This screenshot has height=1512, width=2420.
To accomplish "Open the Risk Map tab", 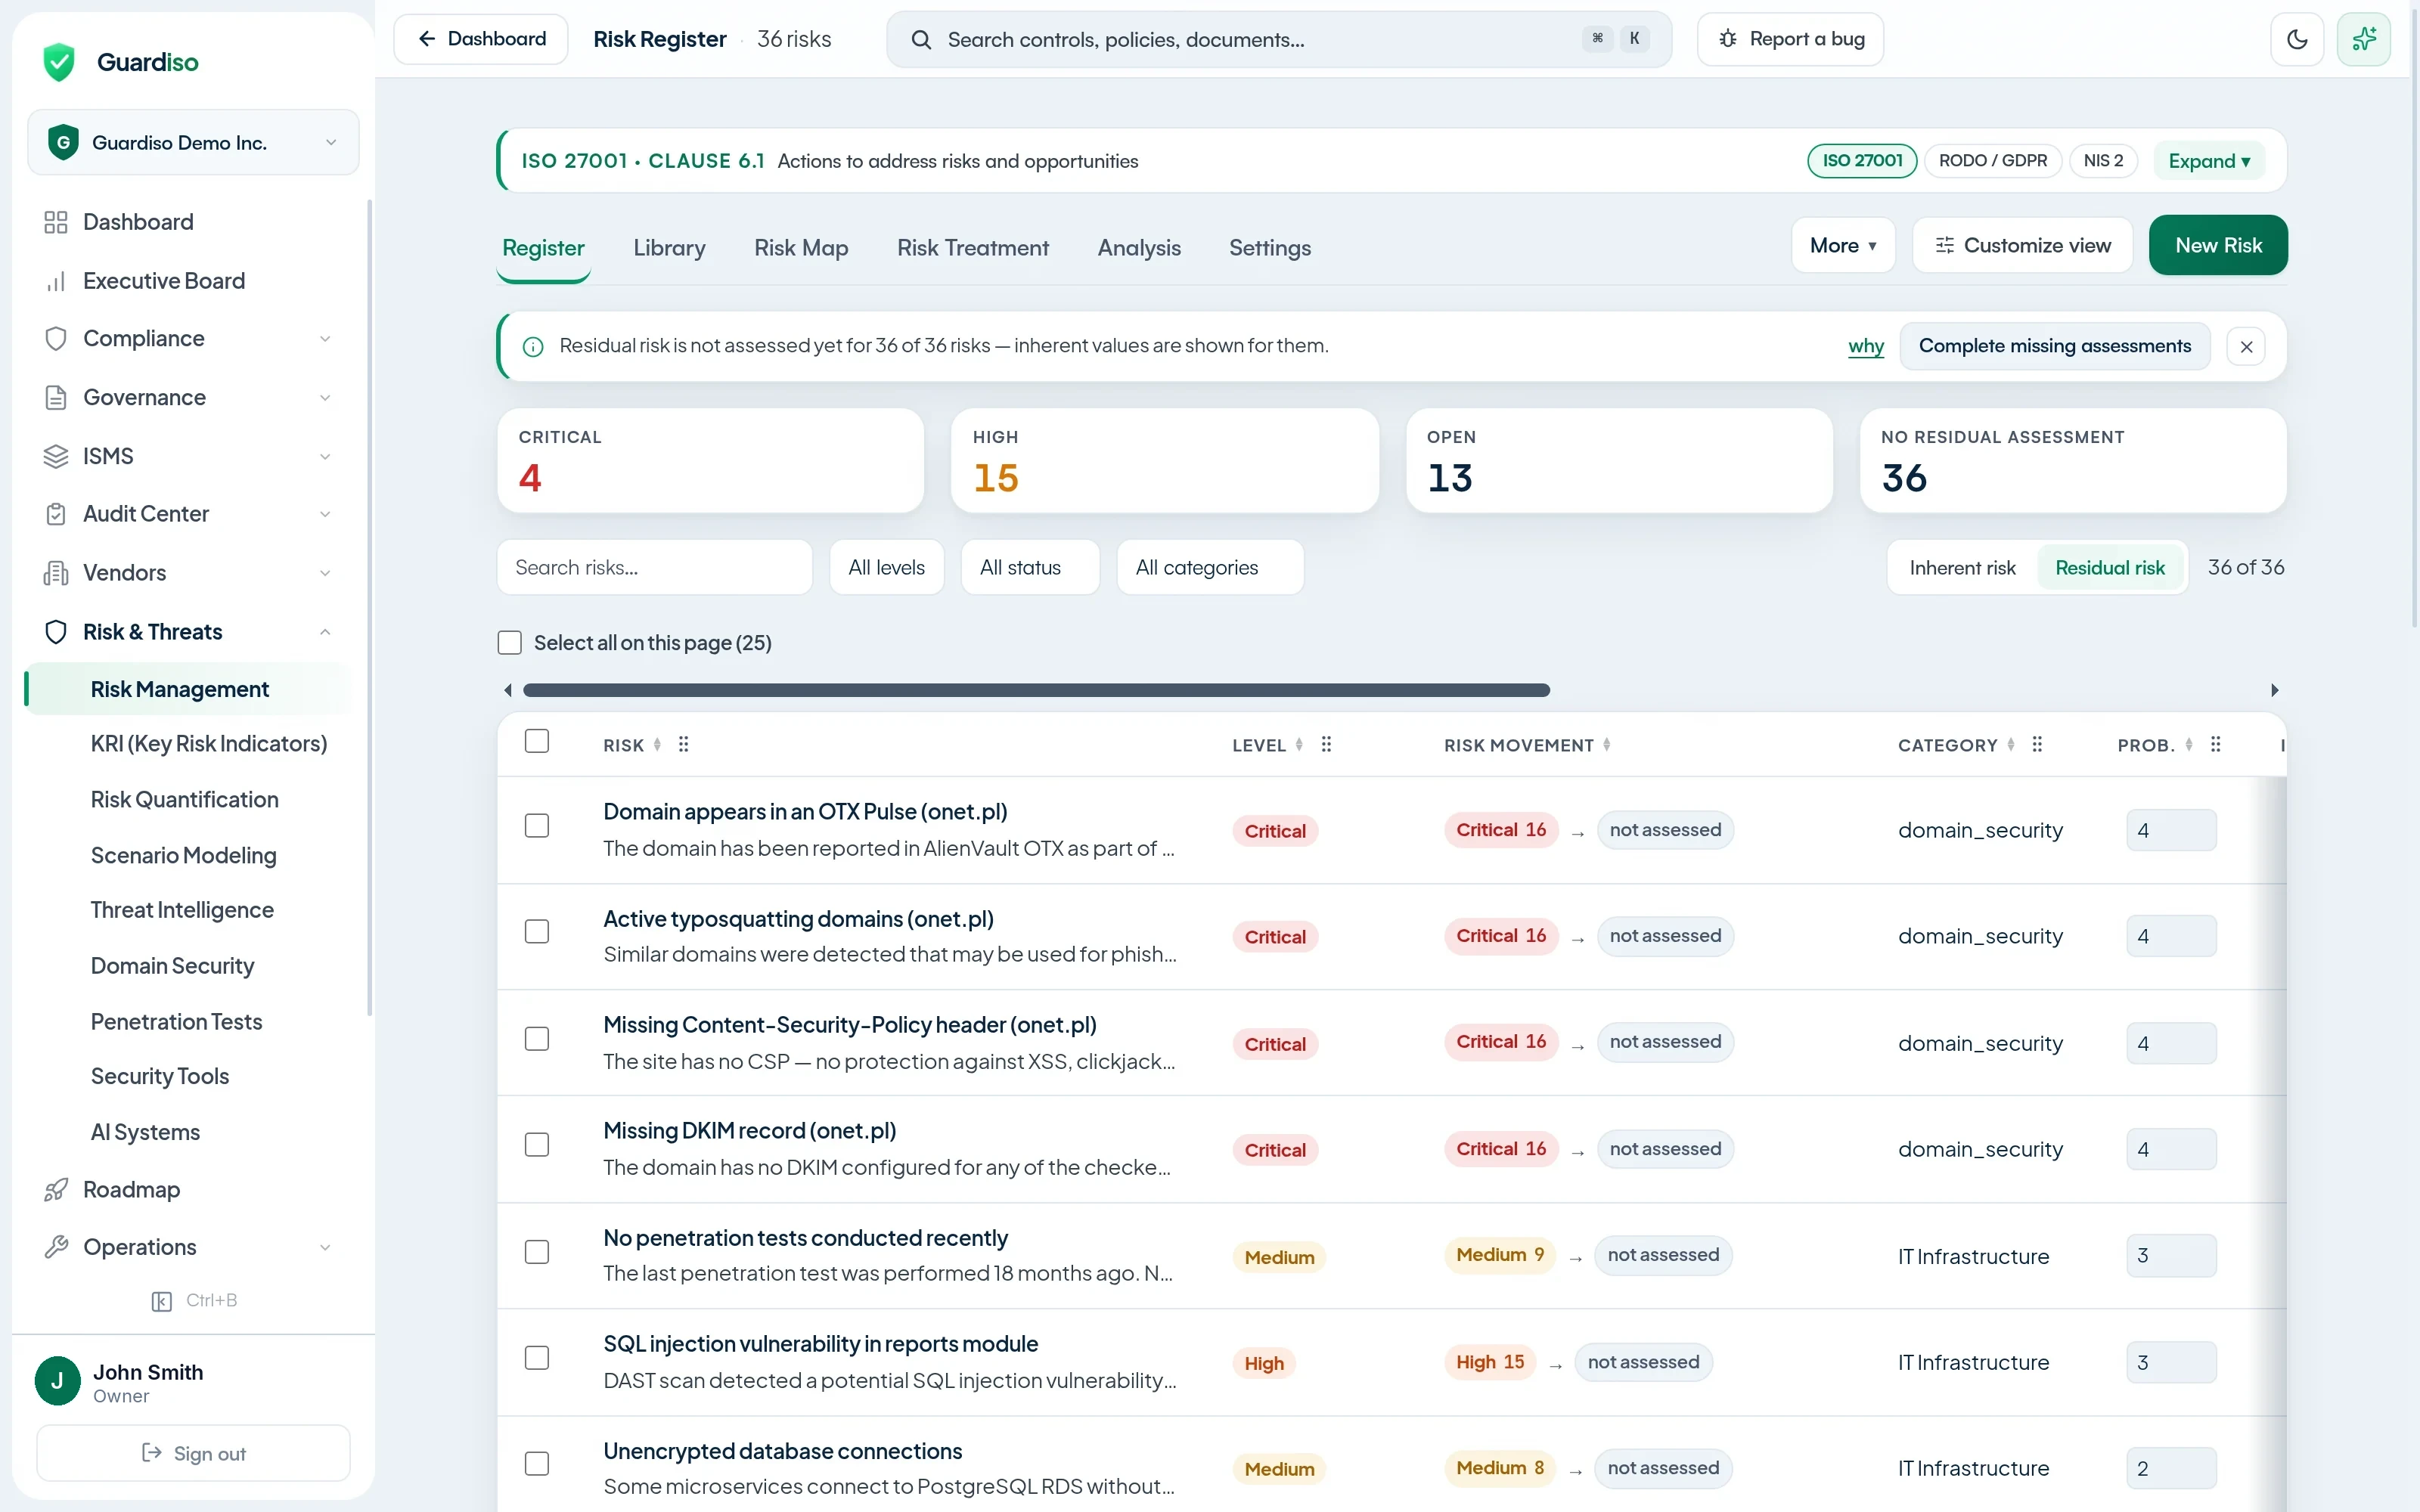I will coord(801,248).
